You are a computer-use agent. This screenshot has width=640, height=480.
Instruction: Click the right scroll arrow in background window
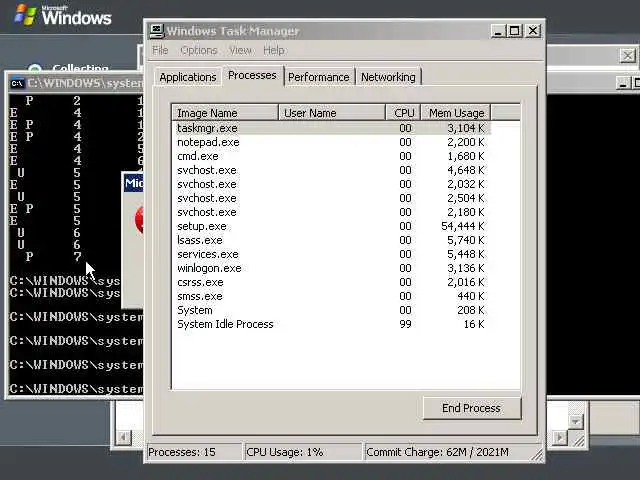(560, 438)
